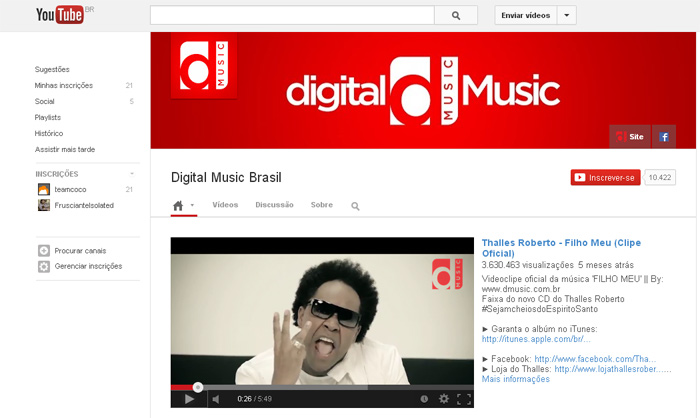The width and height of the screenshot is (700, 418).
Task: Switch to the Vídeos tab
Action: (x=225, y=205)
